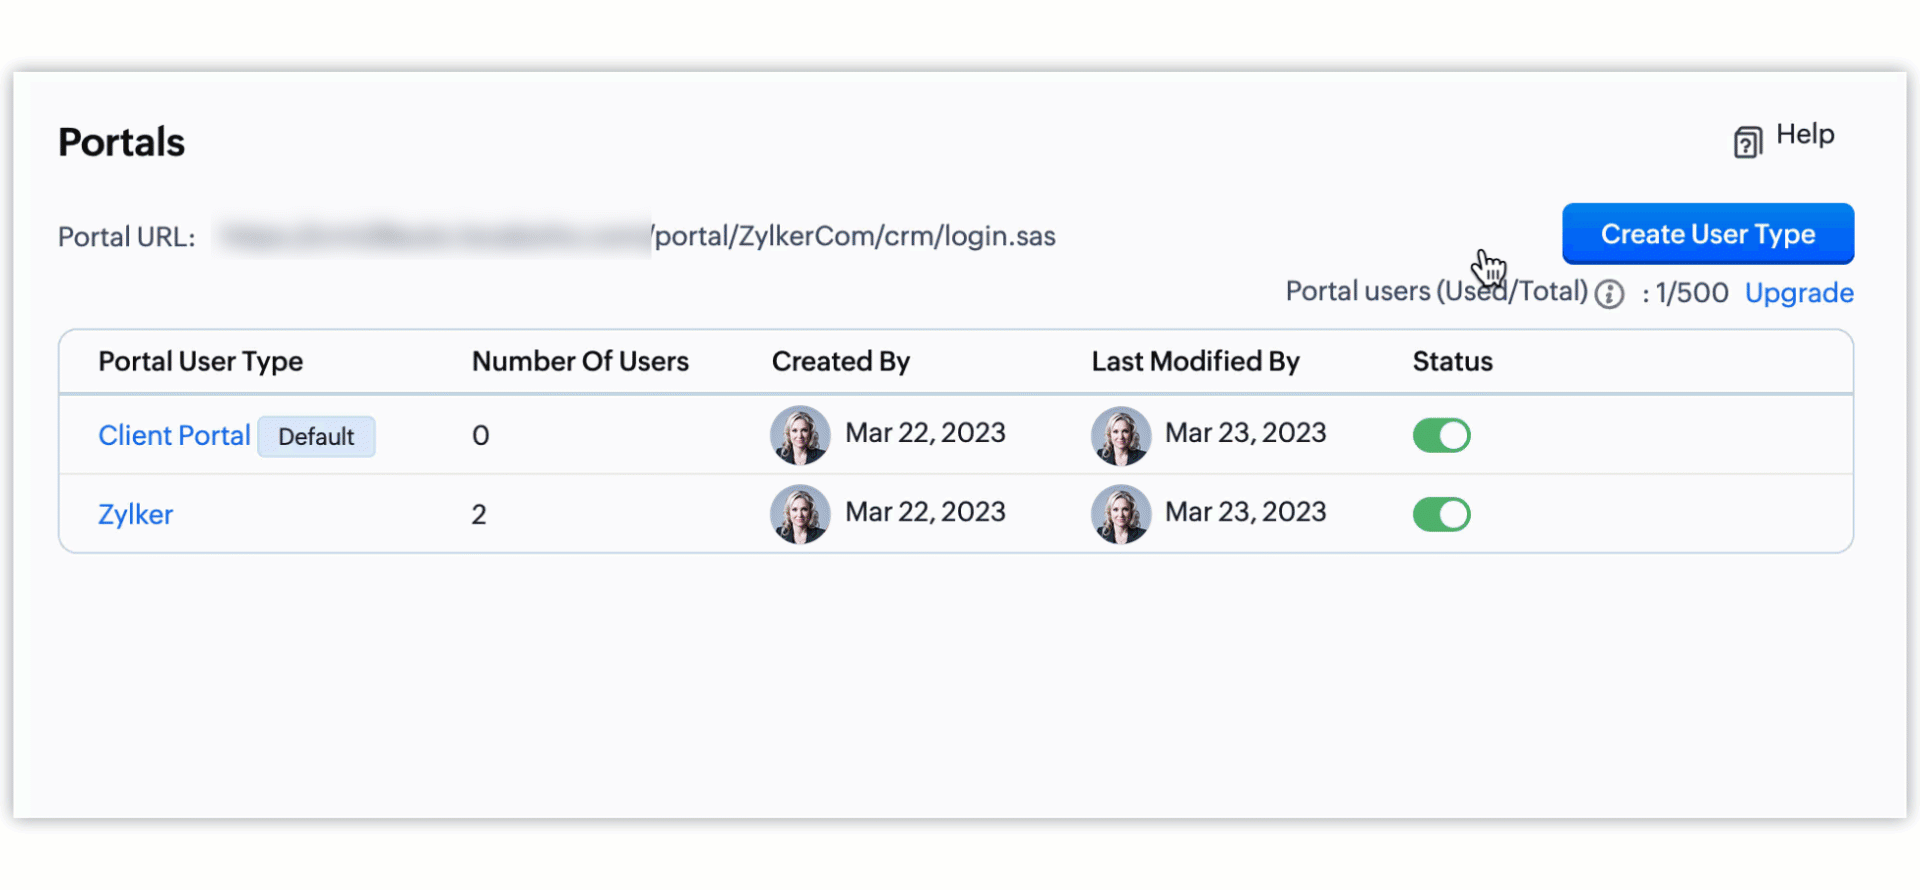The height and width of the screenshot is (890, 1920).
Task: Click the Number Of Users column header
Action: pyautogui.click(x=580, y=362)
